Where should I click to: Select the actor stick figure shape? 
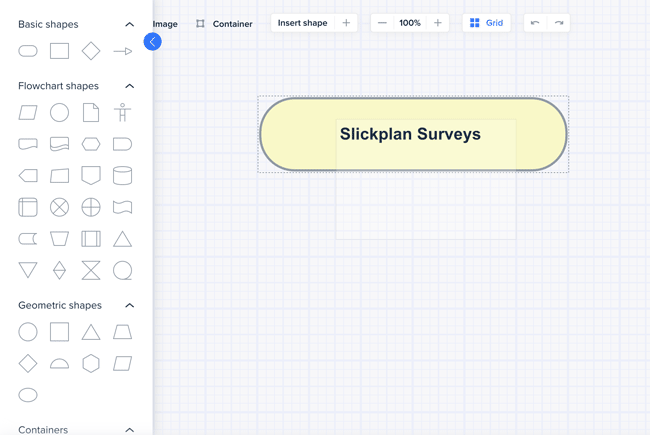122,113
